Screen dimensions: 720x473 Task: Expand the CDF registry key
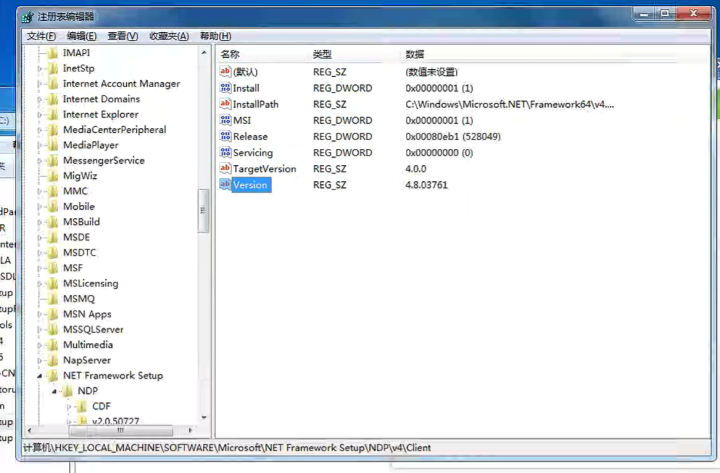pos(70,407)
